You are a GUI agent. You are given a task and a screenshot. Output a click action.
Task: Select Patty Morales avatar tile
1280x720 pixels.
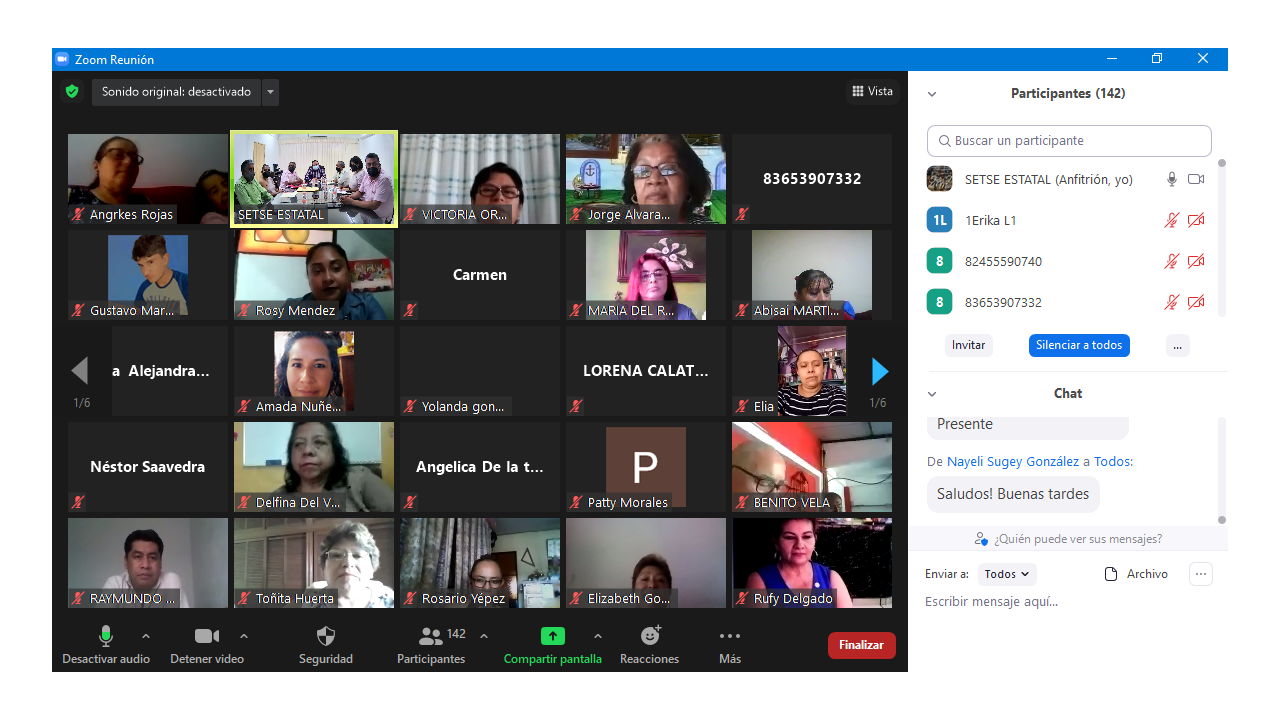(646, 467)
